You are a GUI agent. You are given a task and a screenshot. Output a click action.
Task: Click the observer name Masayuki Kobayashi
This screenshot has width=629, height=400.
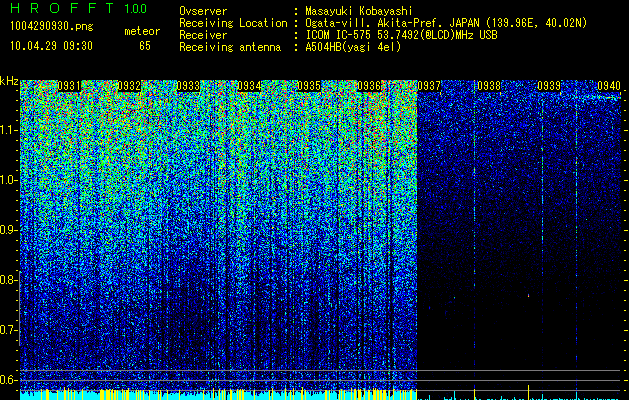359,11
